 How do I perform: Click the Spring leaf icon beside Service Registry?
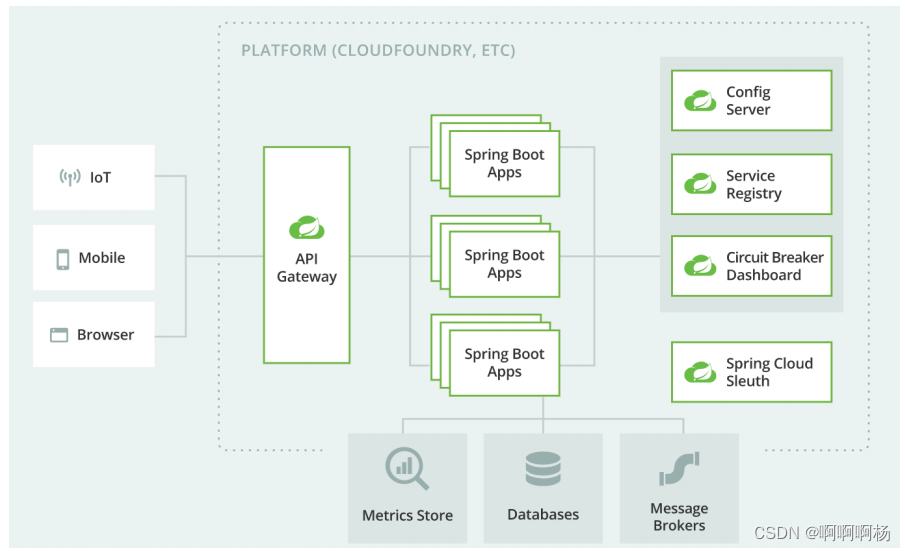700,184
